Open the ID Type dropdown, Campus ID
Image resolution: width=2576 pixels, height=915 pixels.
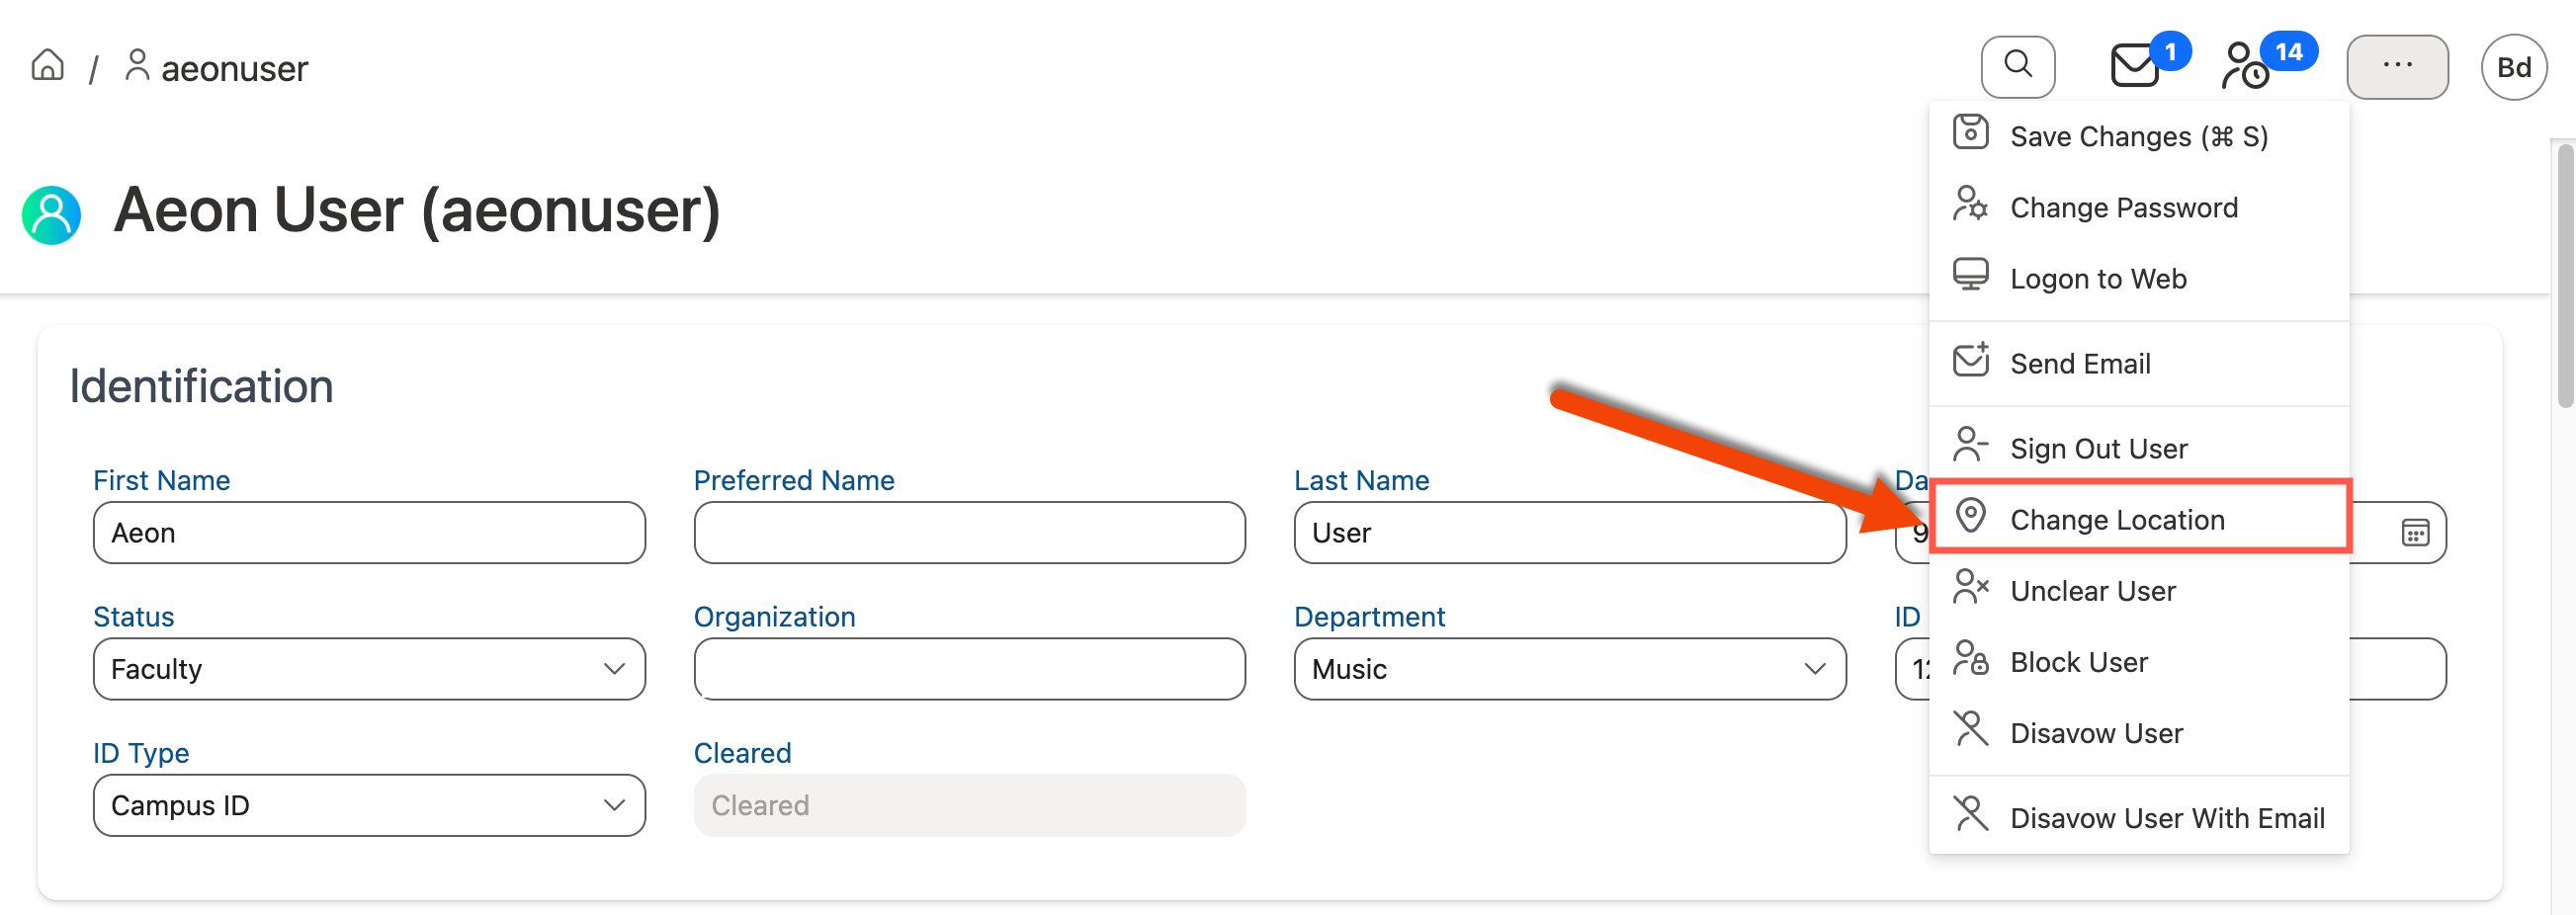368,804
